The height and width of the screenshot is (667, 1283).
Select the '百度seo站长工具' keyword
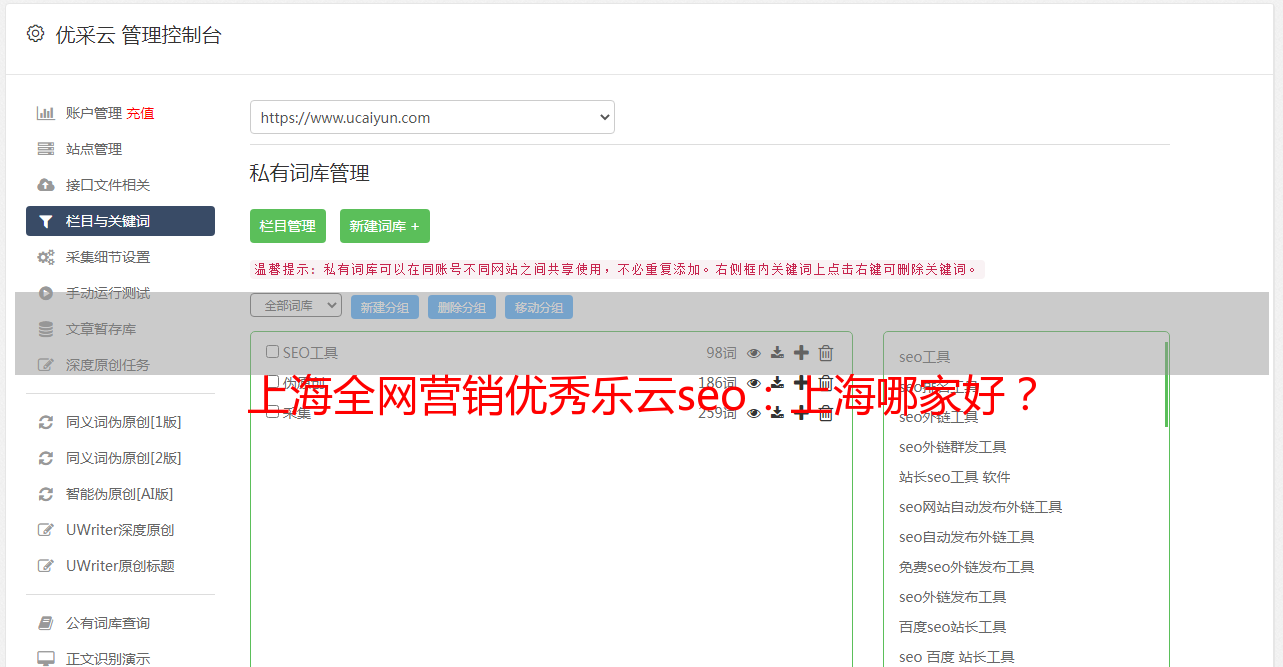953,627
